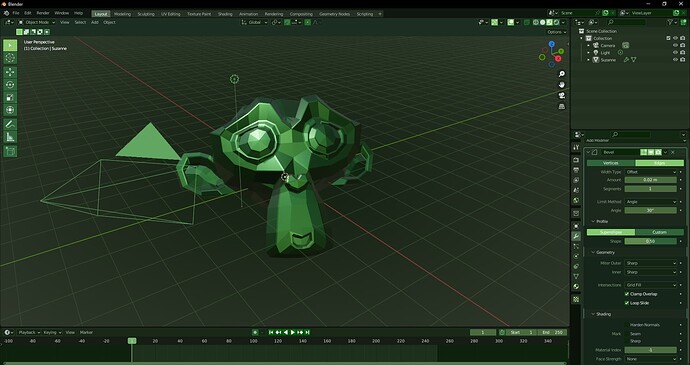This screenshot has width=690, height=365.
Task: Activate the Move tool
Action: tap(10, 72)
